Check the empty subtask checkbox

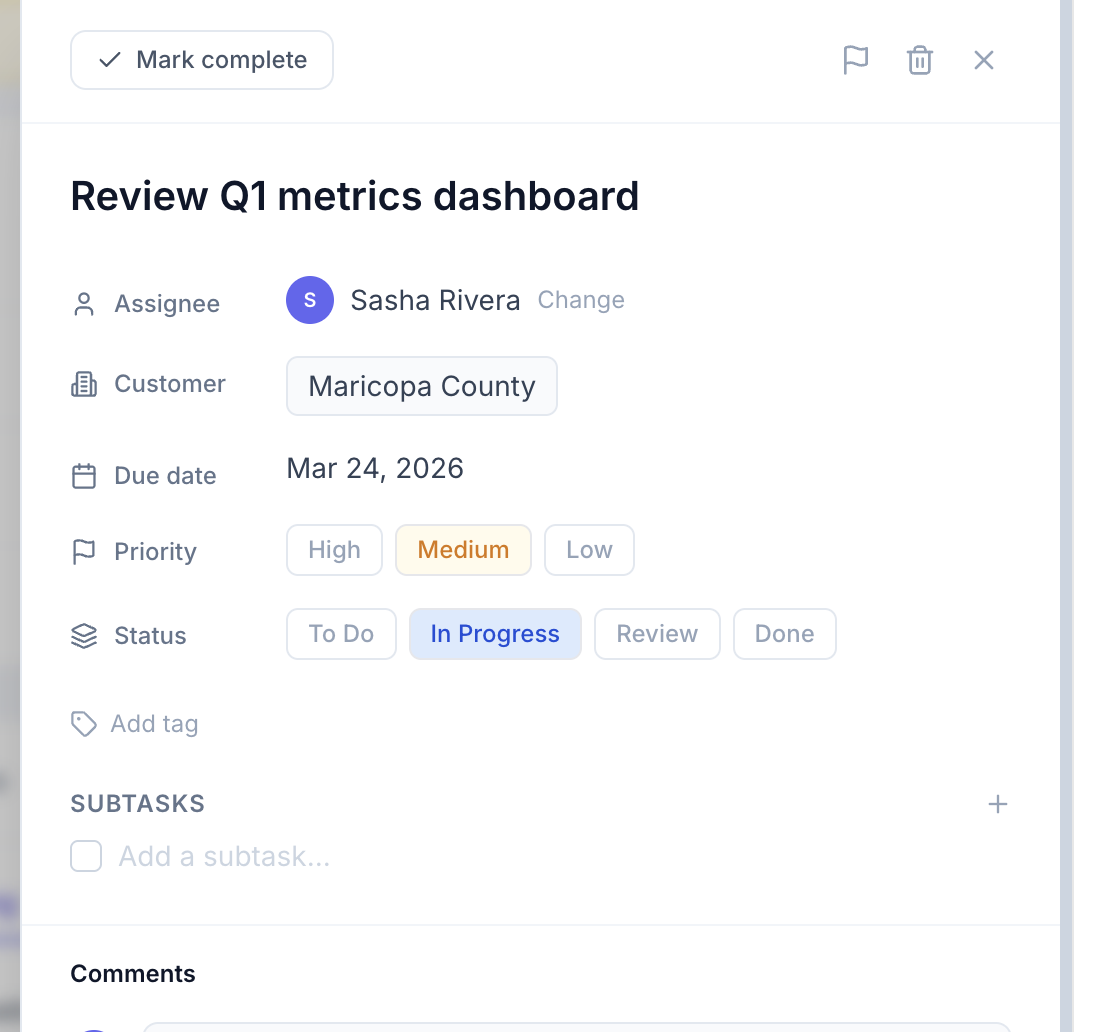[x=86, y=856]
